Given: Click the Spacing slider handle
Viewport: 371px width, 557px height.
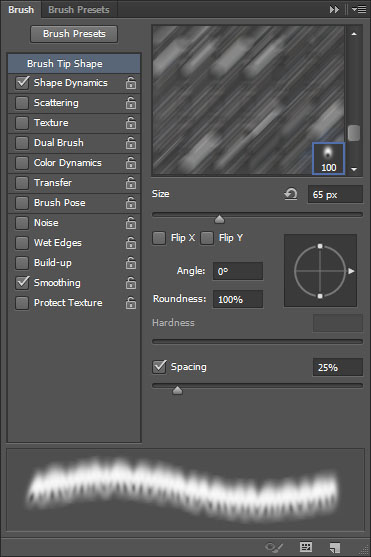Looking at the screenshot, I should 177,391.
